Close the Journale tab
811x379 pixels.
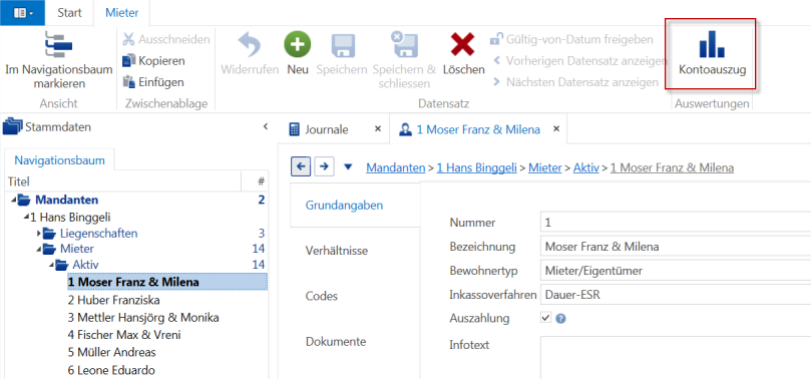378,129
